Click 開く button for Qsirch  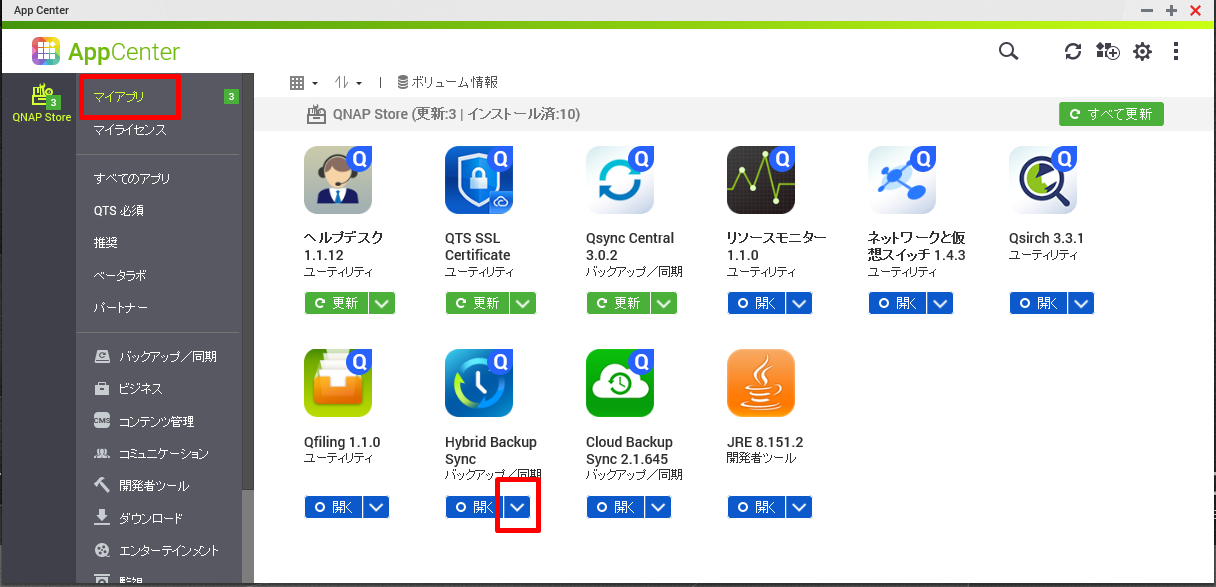point(1038,303)
